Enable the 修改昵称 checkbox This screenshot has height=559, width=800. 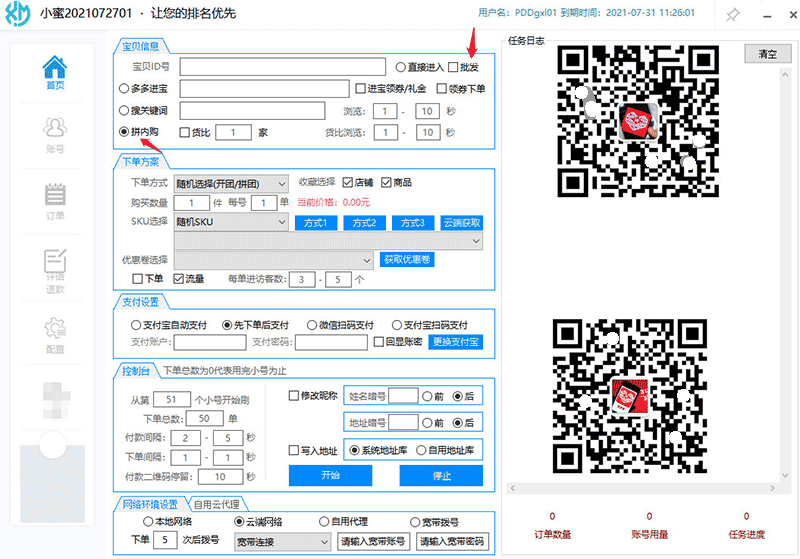(294, 396)
